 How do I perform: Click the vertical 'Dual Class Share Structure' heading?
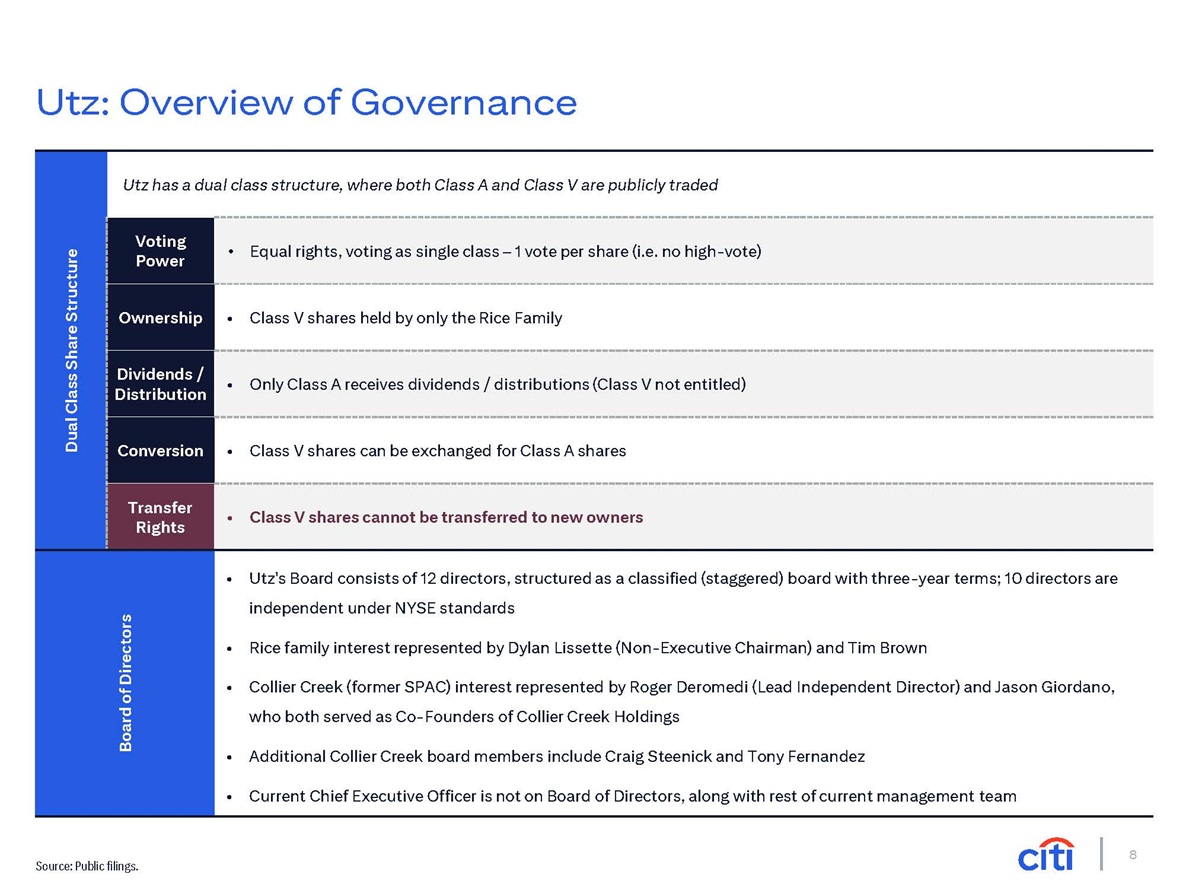pos(72,350)
